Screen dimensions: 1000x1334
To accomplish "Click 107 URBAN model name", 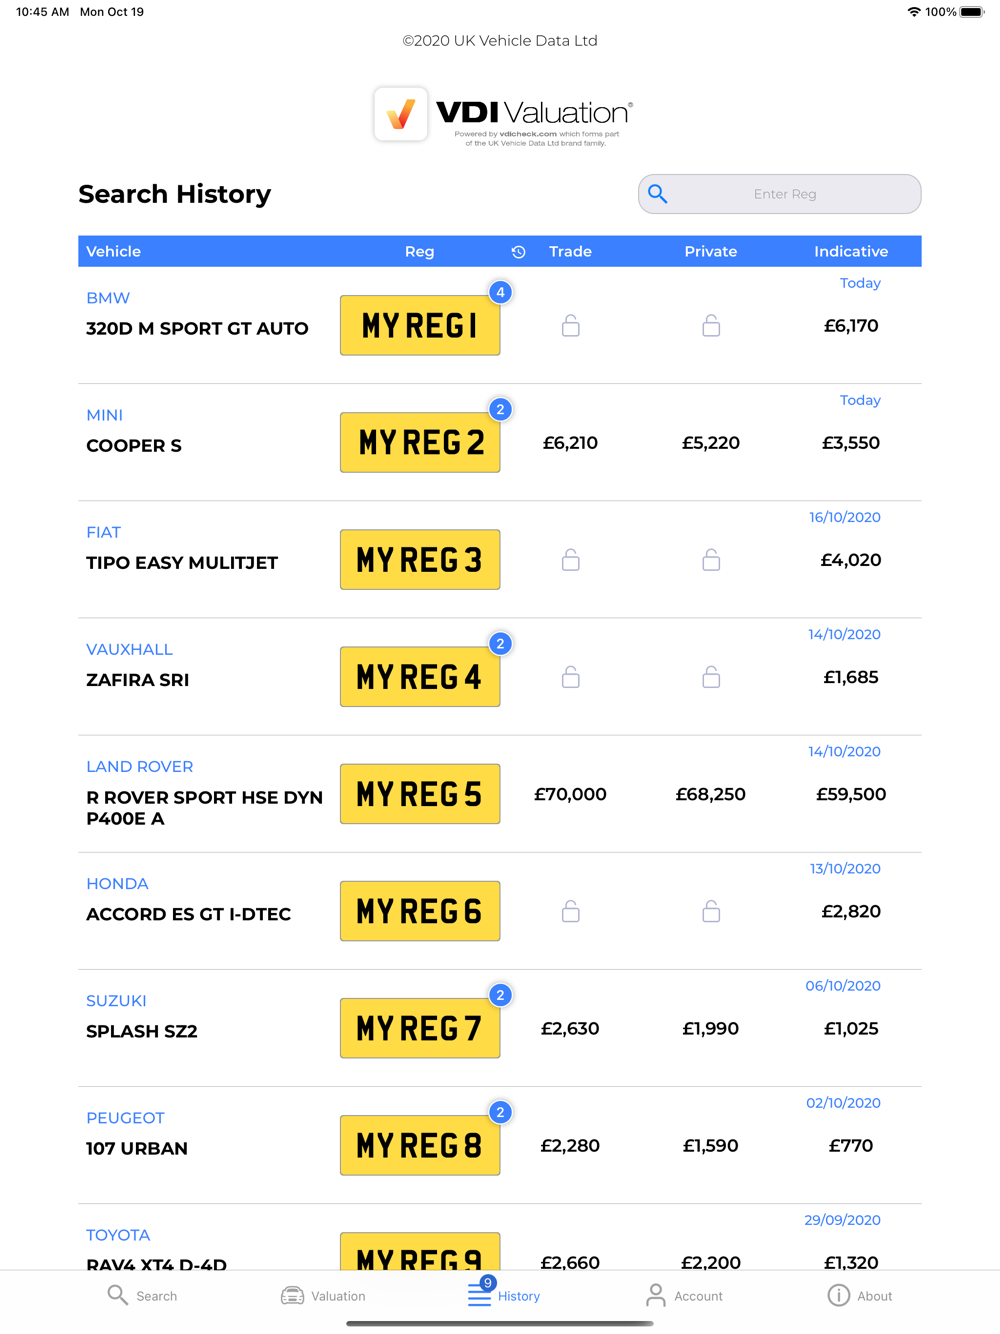I will coord(137,1148).
